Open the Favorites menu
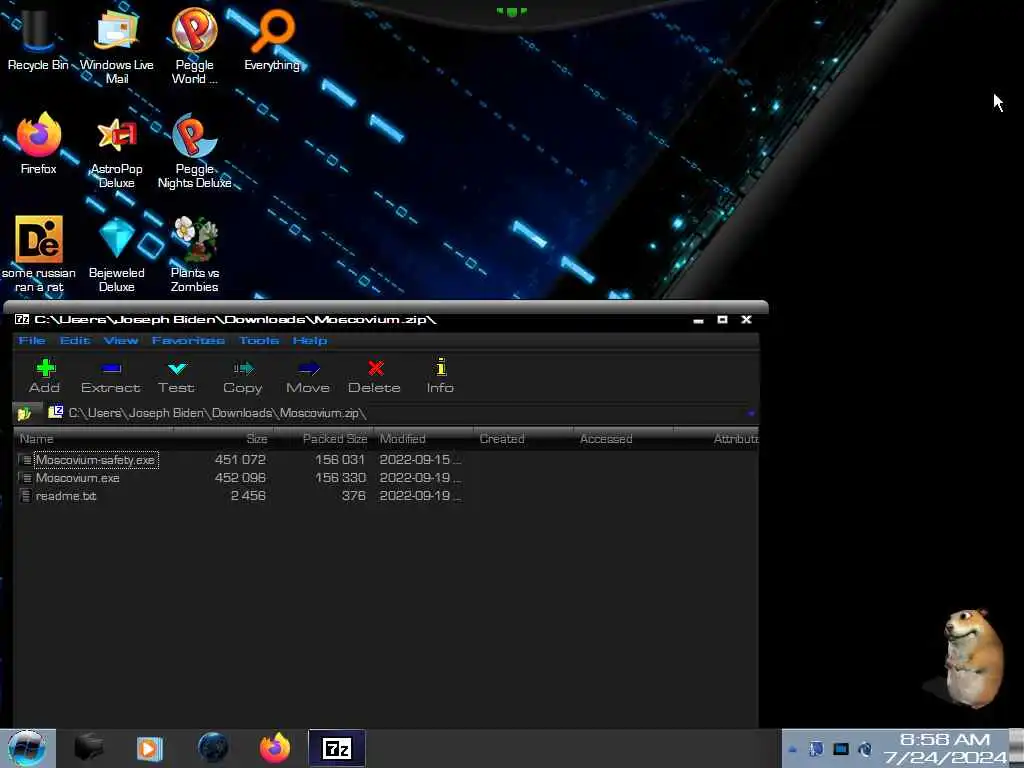 (x=188, y=340)
